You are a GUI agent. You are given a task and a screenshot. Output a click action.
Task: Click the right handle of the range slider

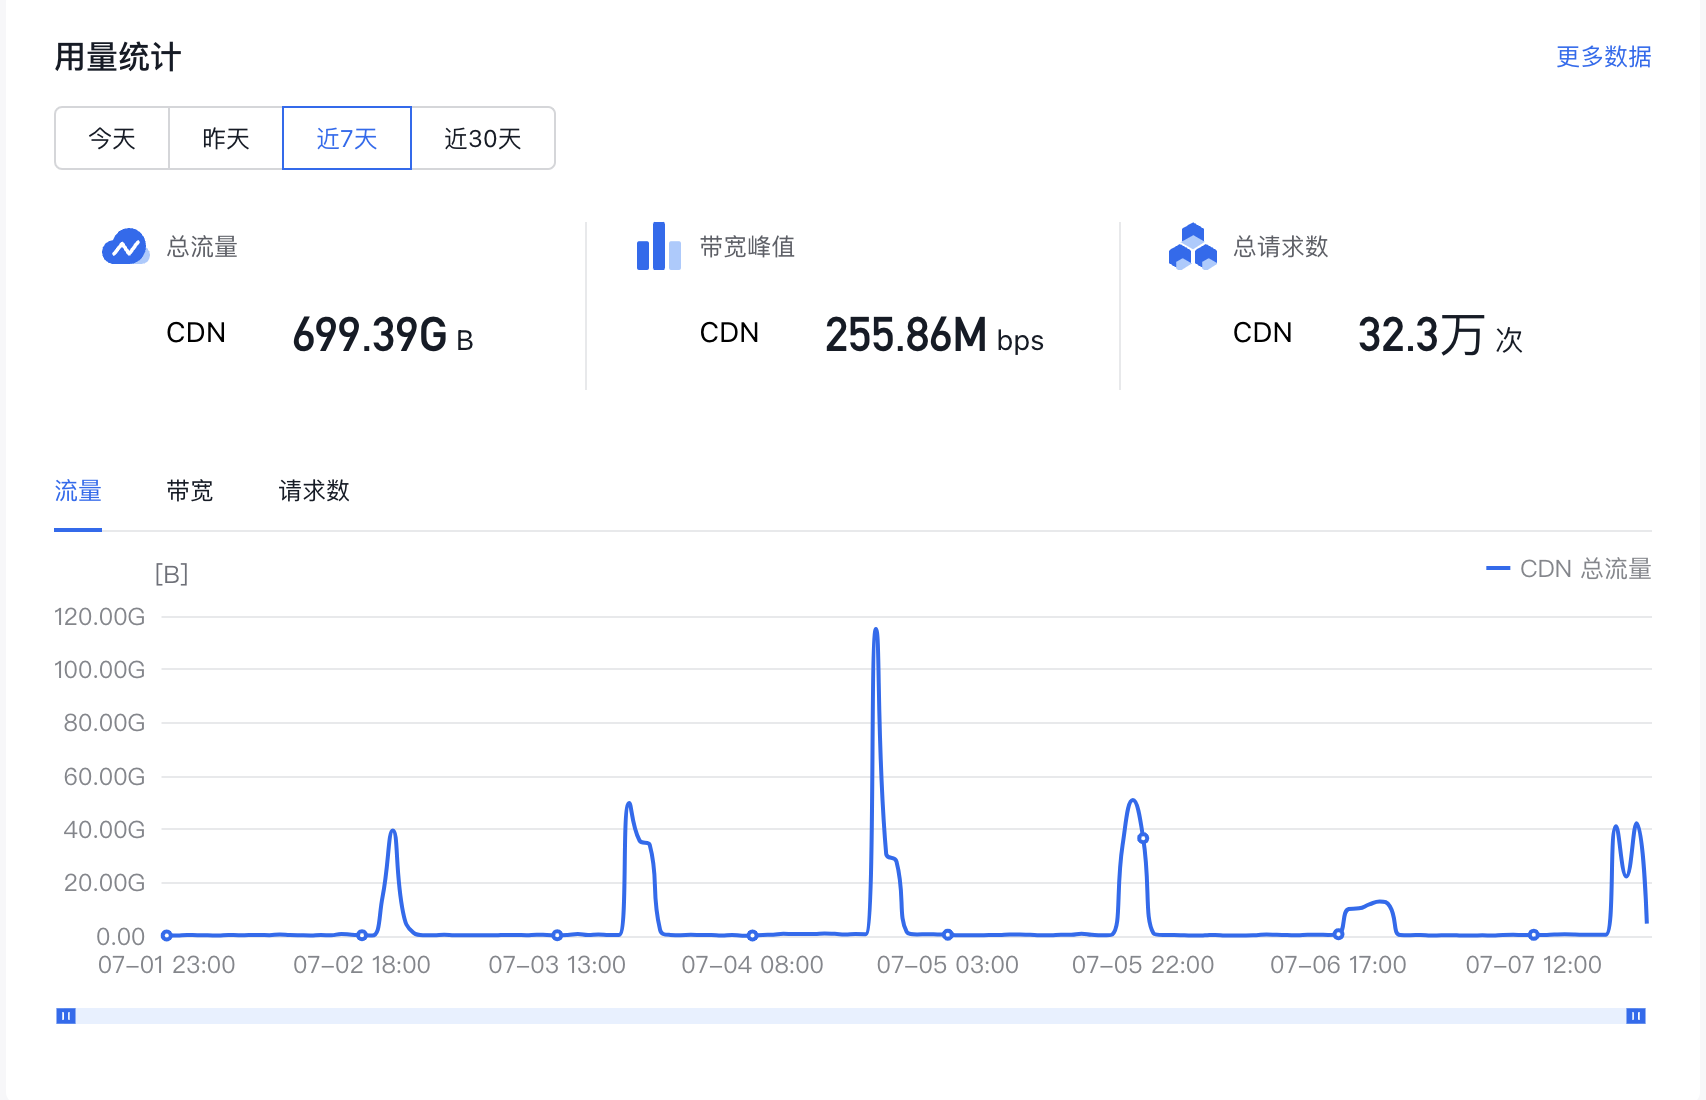tap(1636, 1016)
